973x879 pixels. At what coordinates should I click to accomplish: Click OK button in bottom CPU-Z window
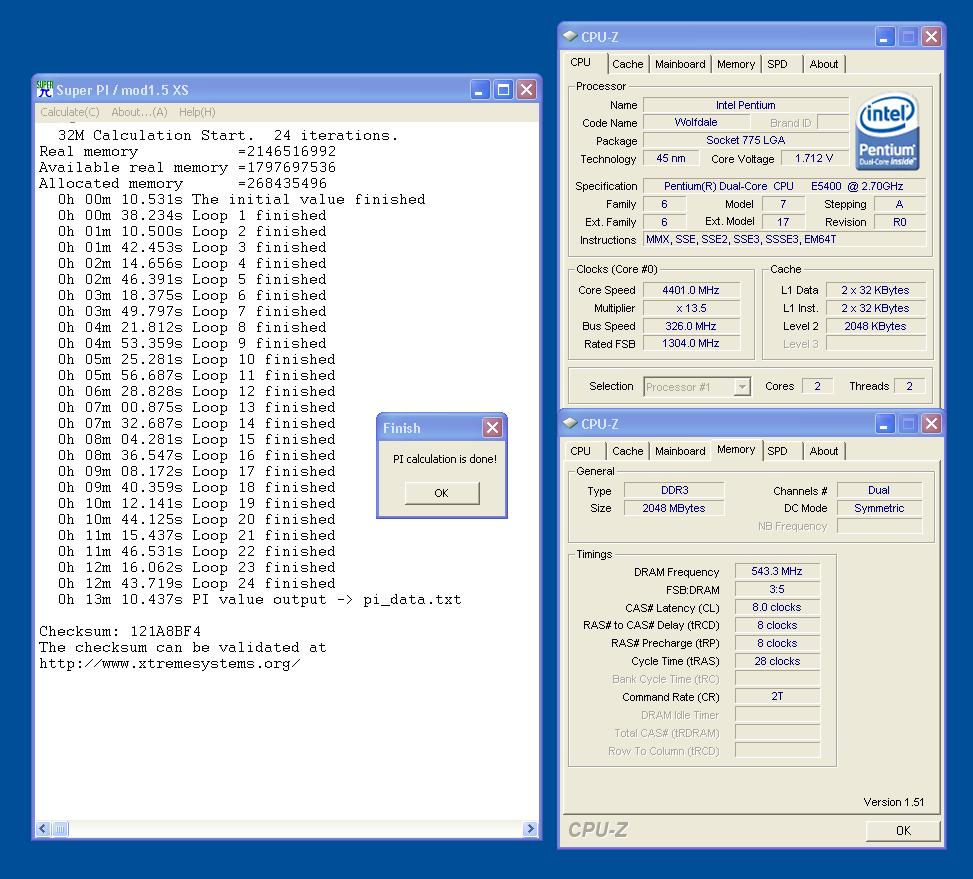[x=903, y=831]
